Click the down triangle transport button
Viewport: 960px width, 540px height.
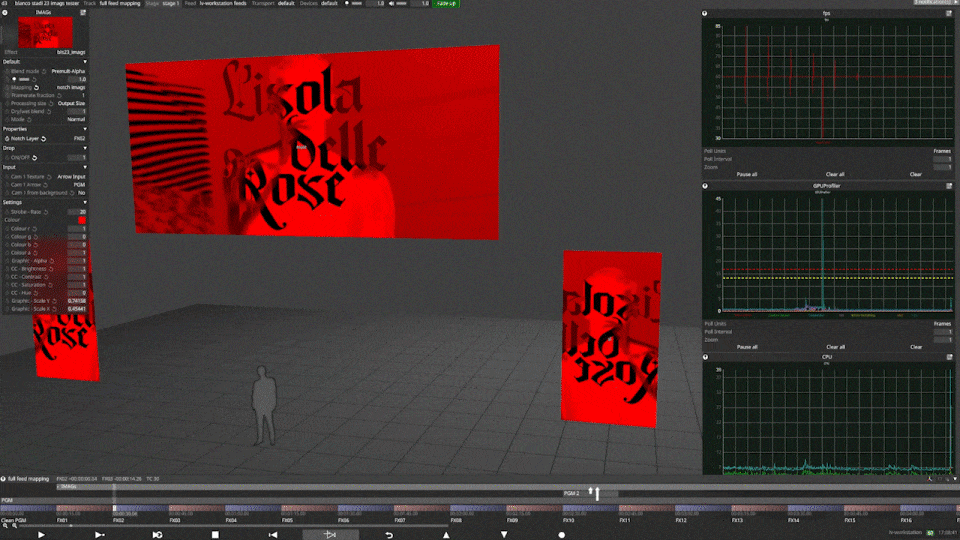504,534
